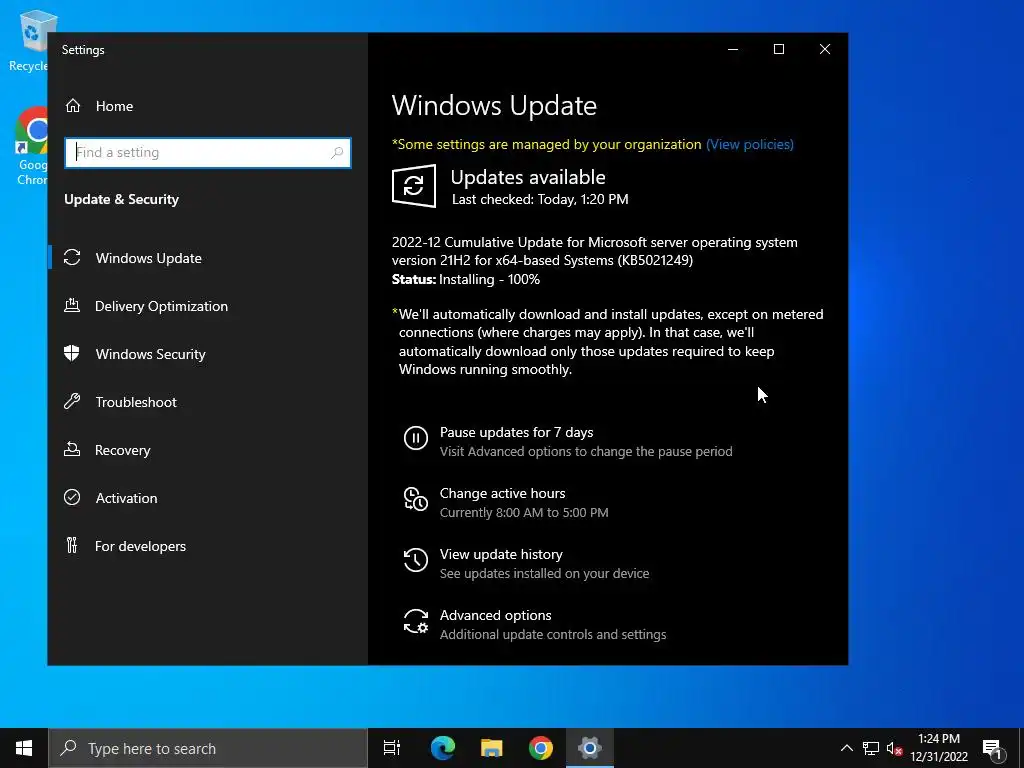The height and width of the screenshot is (768, 1024).
Task: Click the large Updates available refresh icon
Action: click(414, 186)
